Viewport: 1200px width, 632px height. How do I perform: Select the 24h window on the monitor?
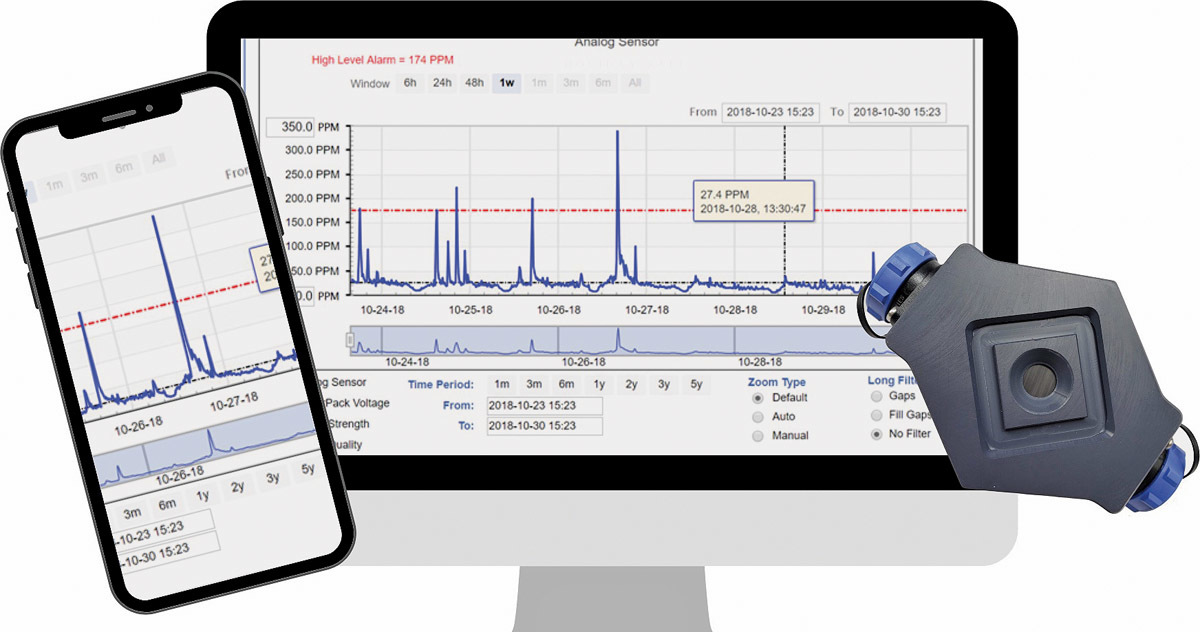(441, 84)
